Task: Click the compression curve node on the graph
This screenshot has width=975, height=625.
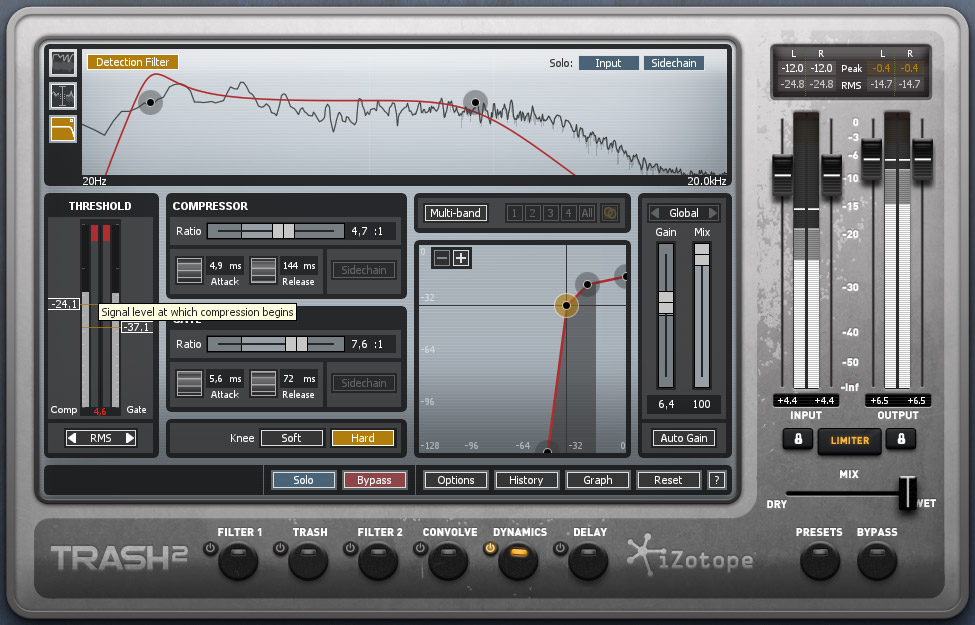Action: [566, 306]
